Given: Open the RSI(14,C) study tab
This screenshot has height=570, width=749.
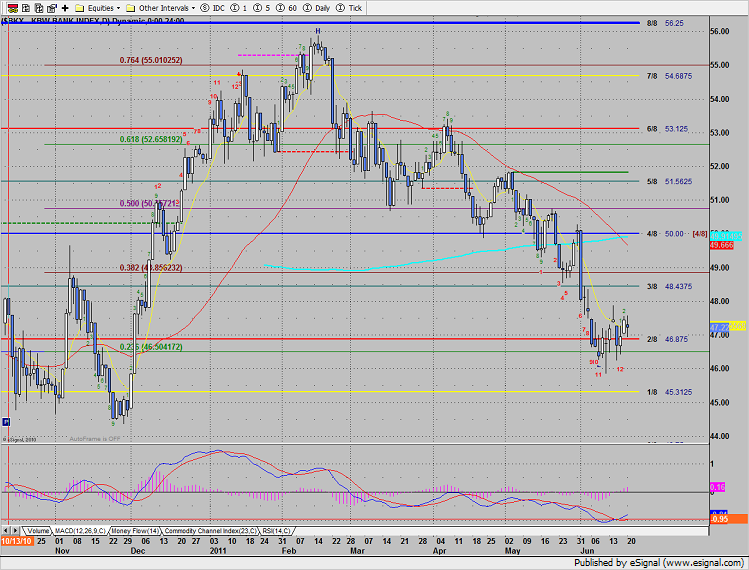Looking at the screenshot, I should (x=276, y=531).
